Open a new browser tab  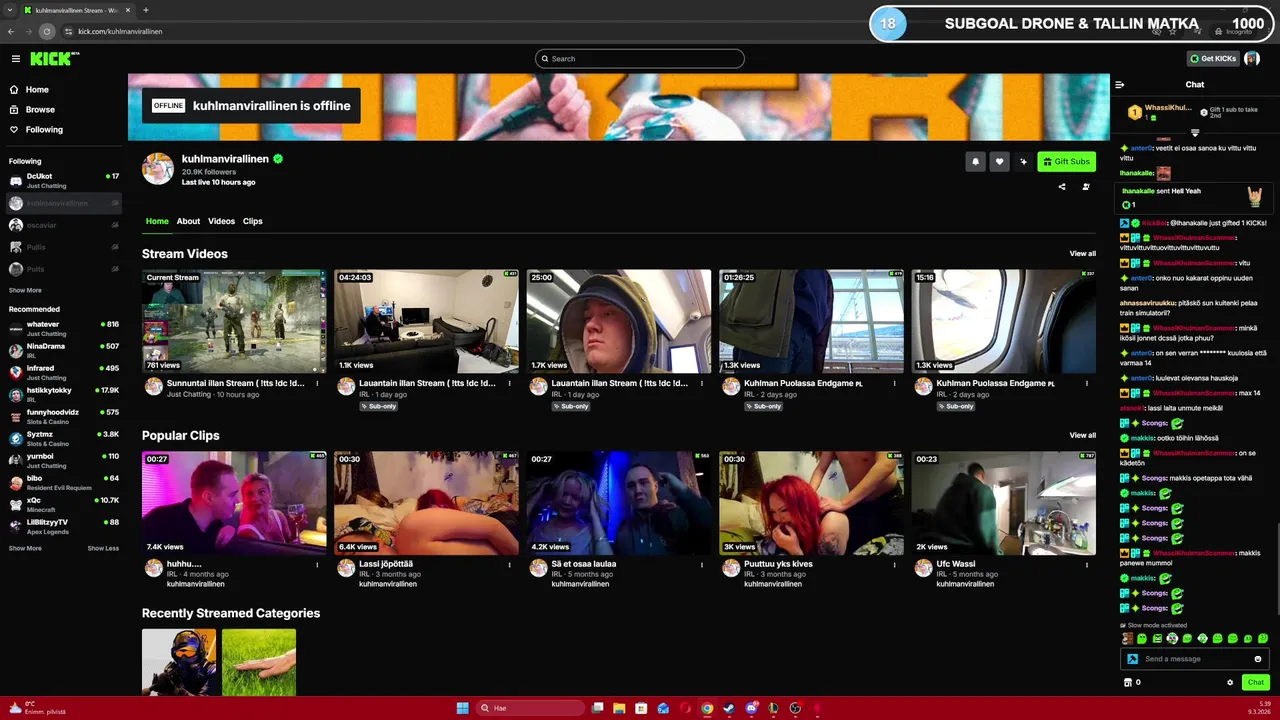pos(146,10)
